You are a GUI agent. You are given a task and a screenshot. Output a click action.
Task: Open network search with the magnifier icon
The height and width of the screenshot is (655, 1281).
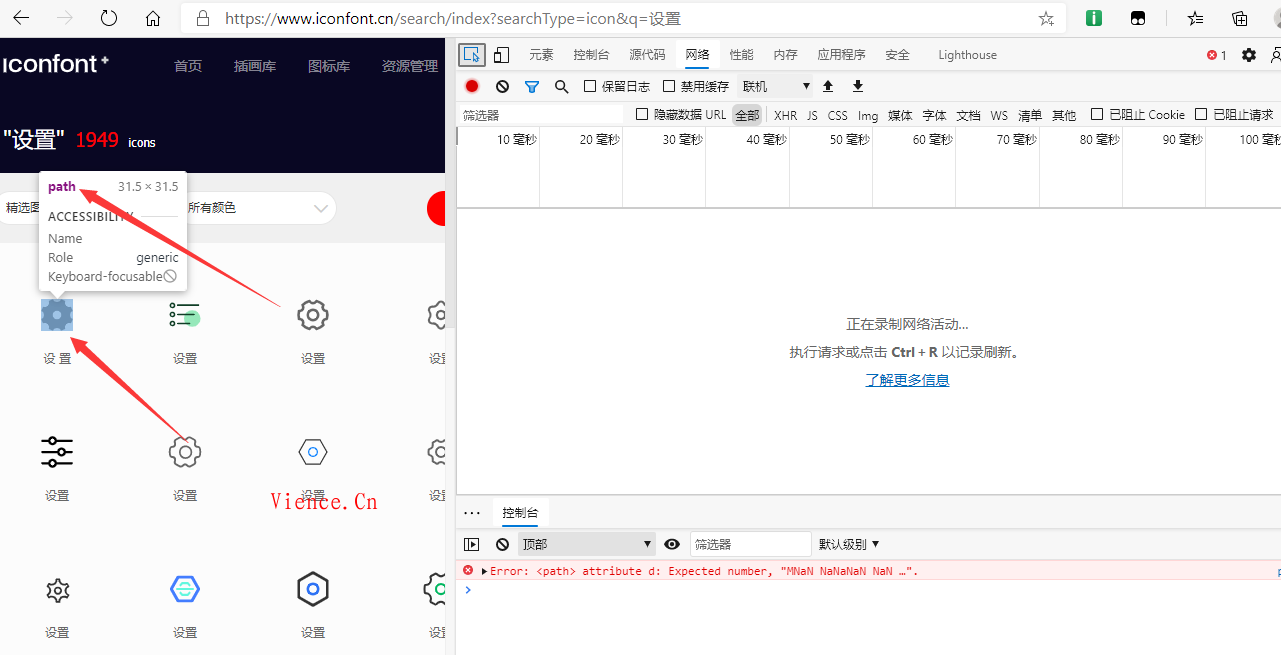pyautogui.click(x=561, y=86)
